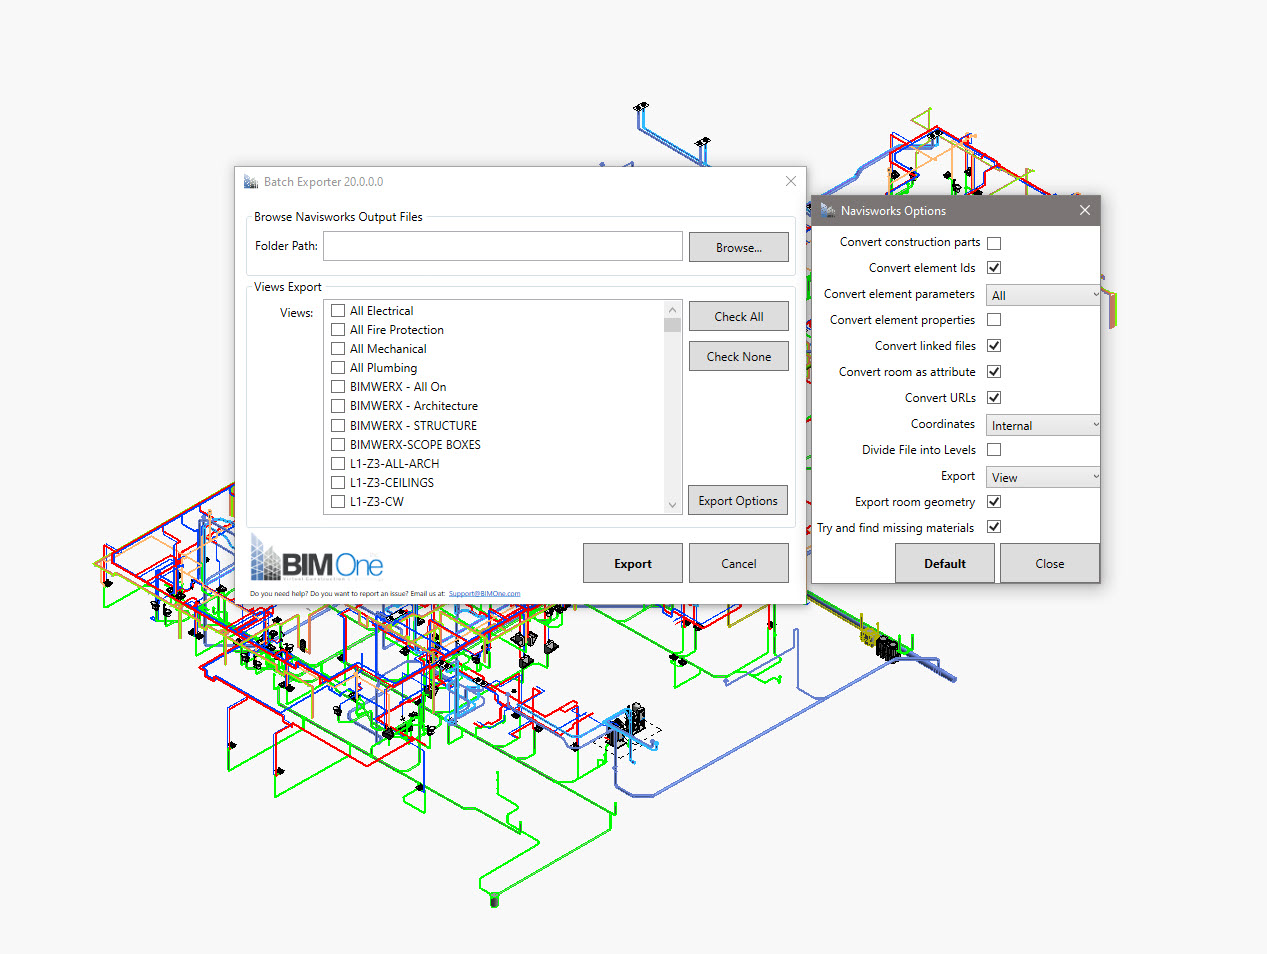Check the BIMWERX - STRUCTURE view
Viewport: 1267px width, 954px height.
pos(338,425)
